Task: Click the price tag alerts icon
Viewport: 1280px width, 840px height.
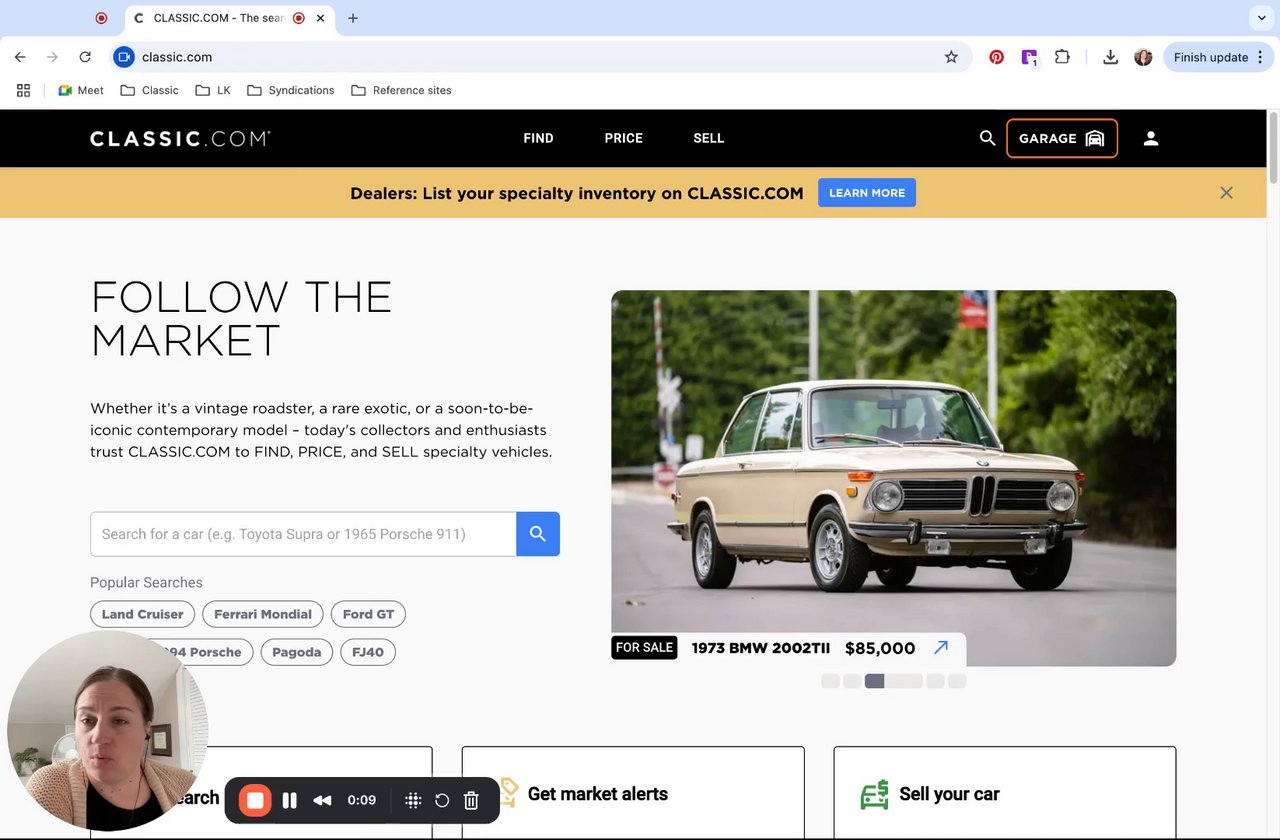Action: click(x=508, y=793)
